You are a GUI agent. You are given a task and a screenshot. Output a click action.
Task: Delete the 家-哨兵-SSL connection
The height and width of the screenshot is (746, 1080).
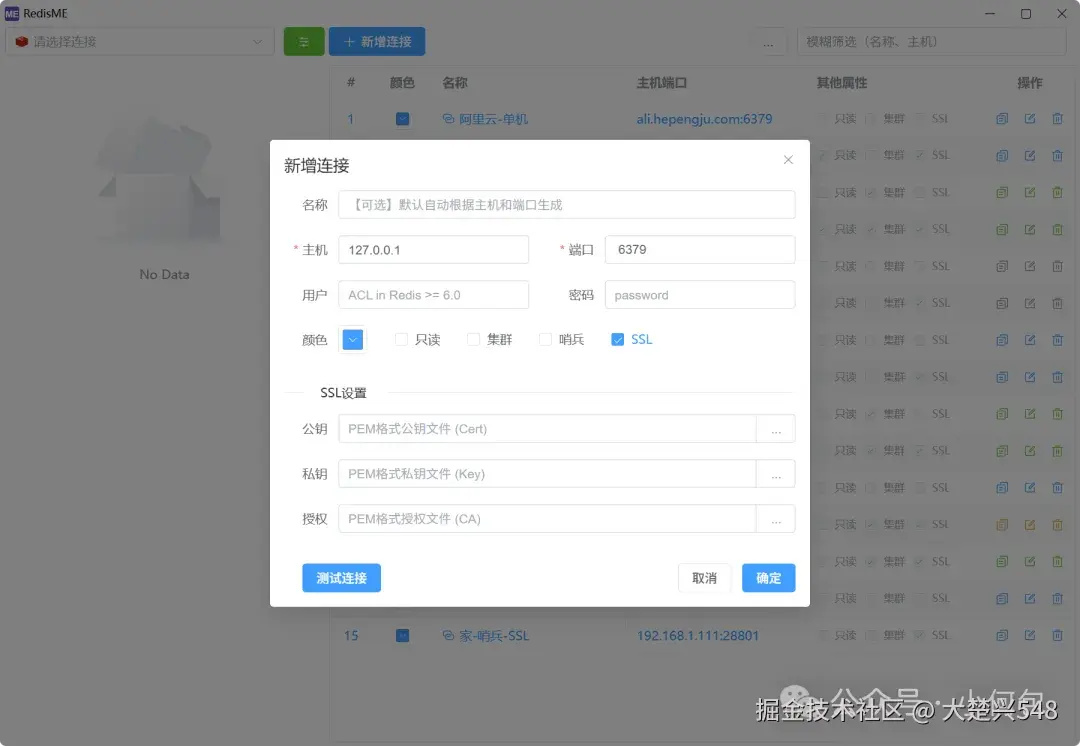1057,635
